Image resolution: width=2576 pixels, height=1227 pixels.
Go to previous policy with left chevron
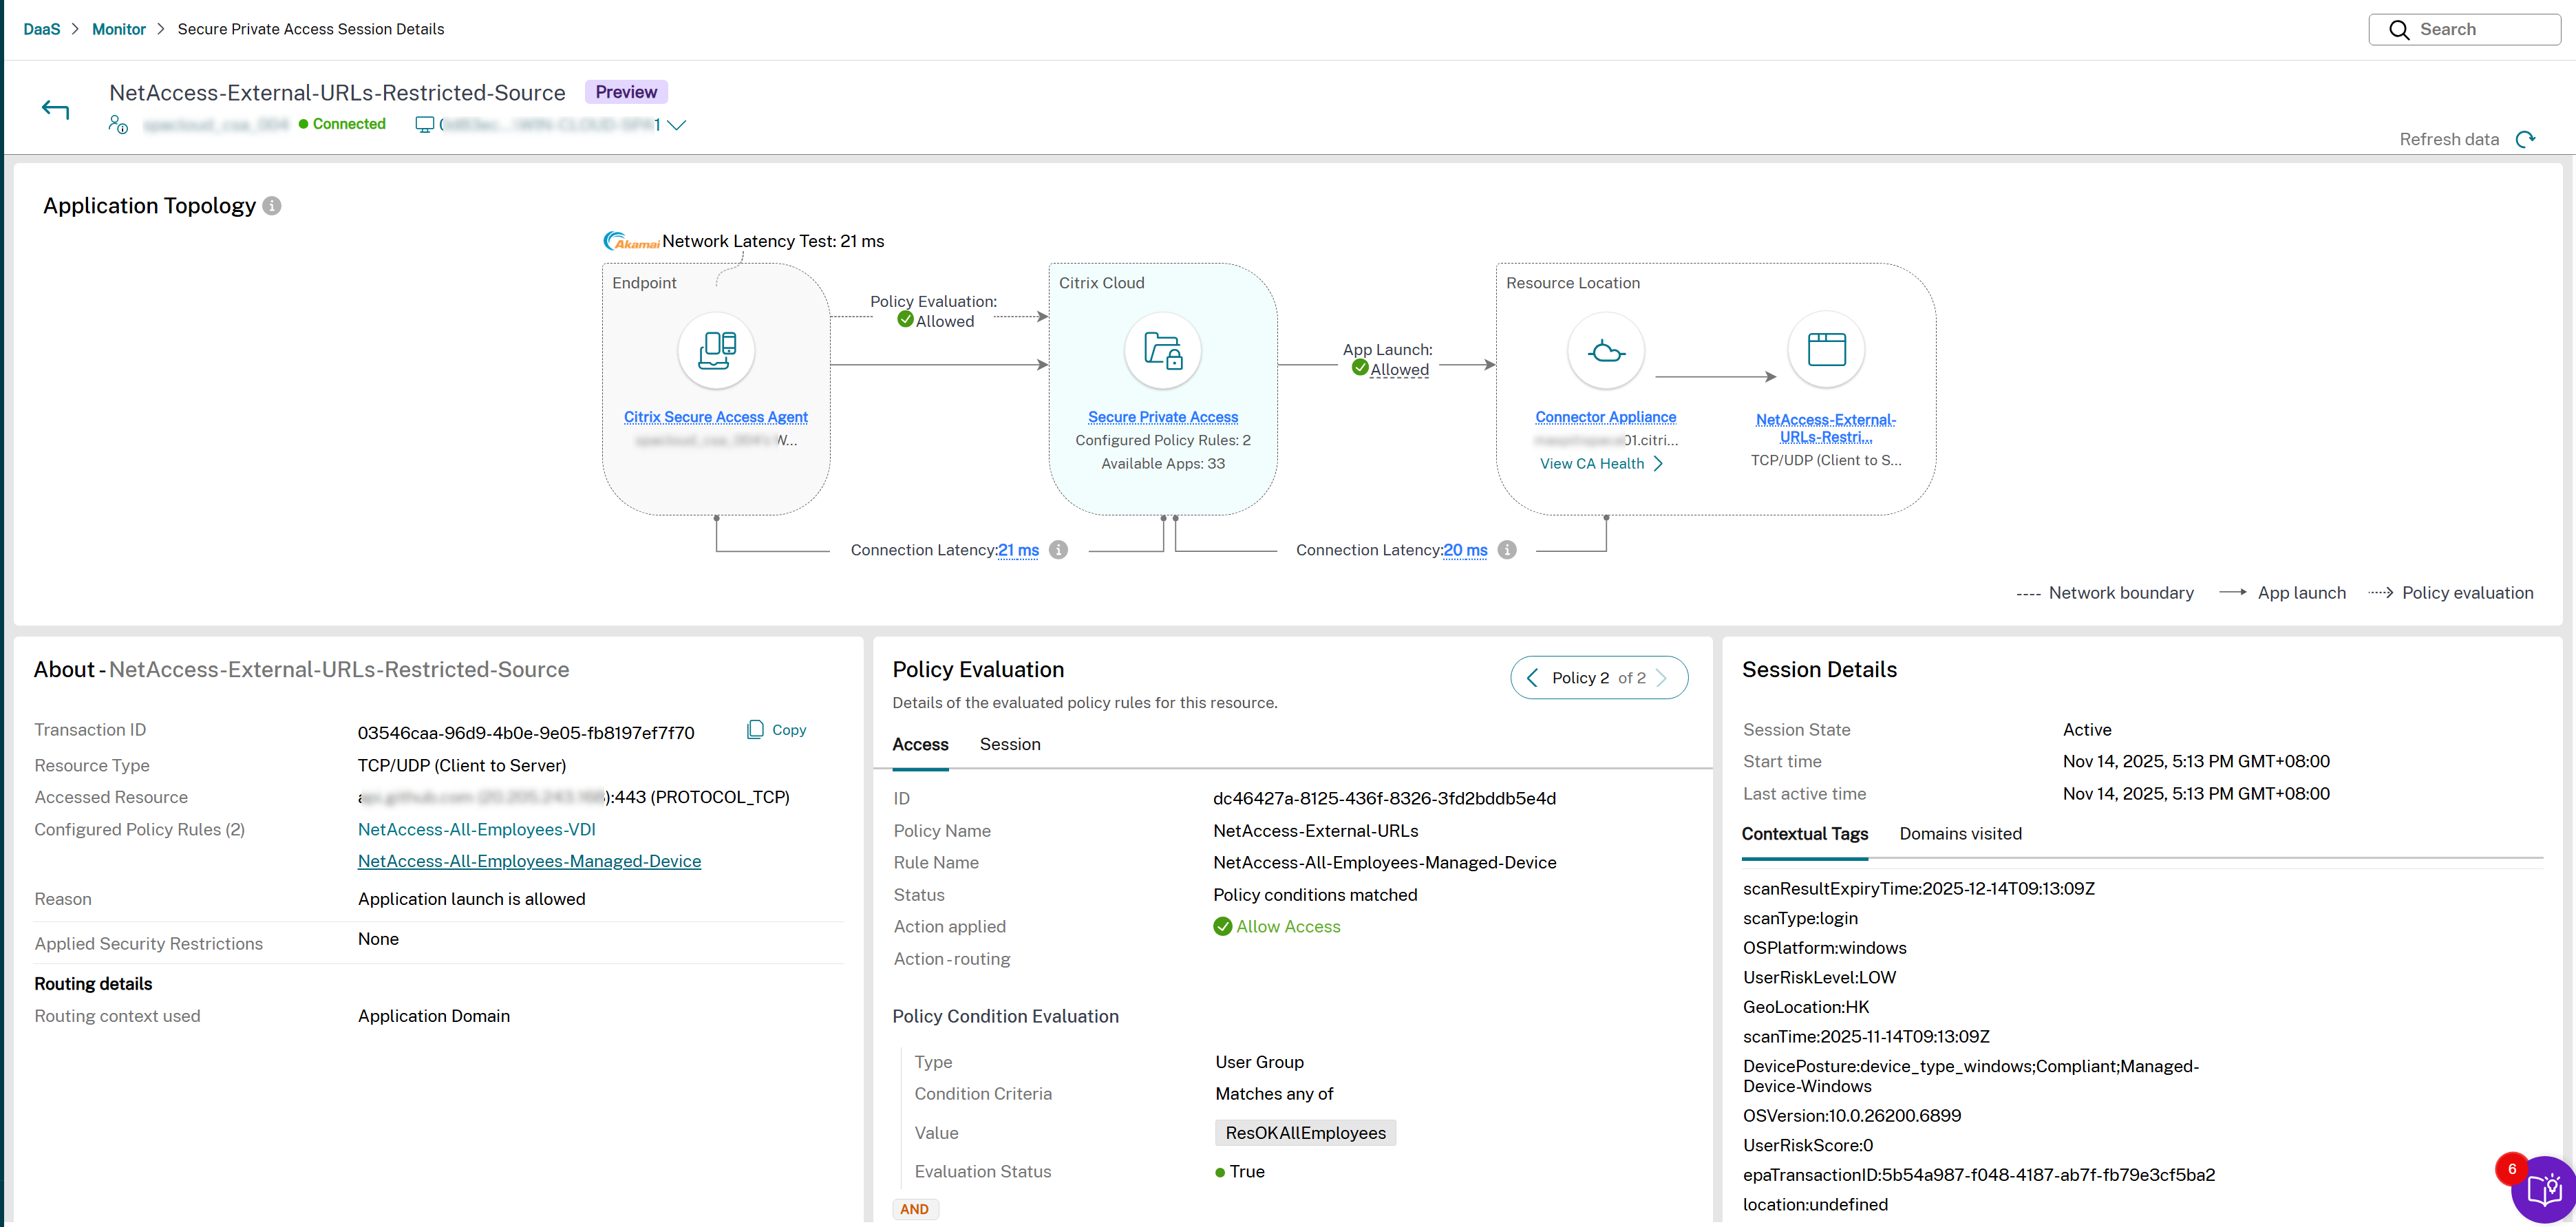1532,678
